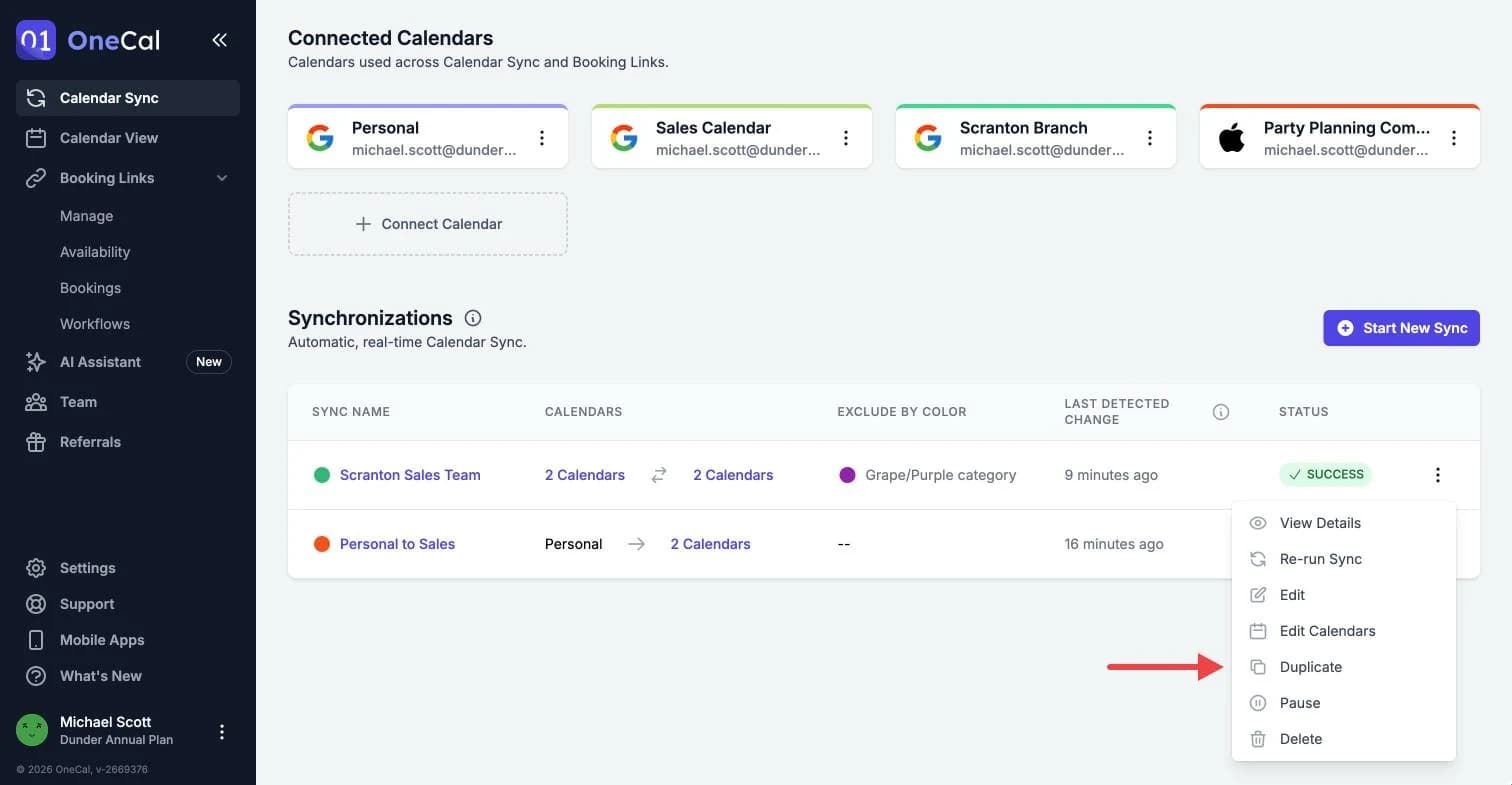
Task: Click the Apple icon on Party Planning card
Action: [x=1232, y=138]
